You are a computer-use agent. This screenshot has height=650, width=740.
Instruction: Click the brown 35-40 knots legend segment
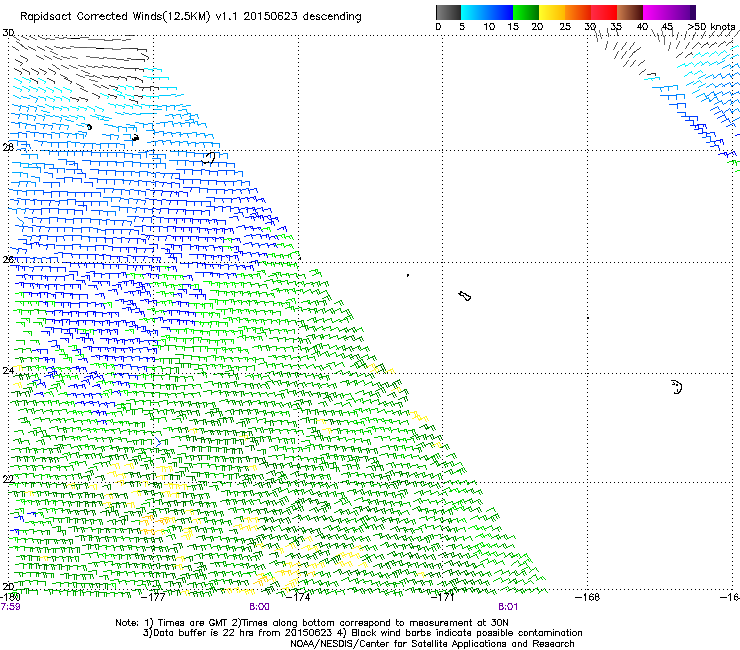[630, 12]
